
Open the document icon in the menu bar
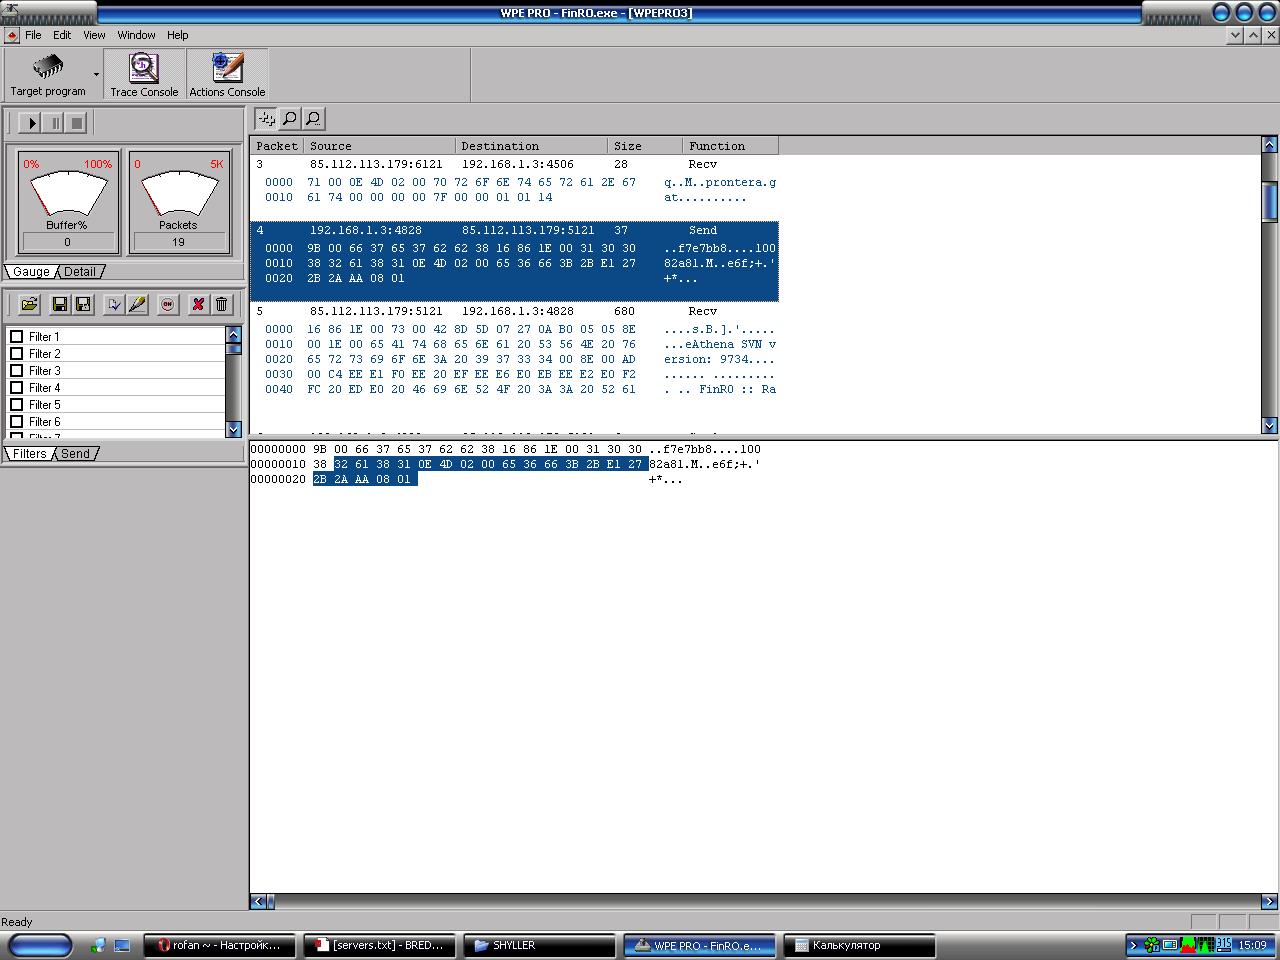[12, 35]
